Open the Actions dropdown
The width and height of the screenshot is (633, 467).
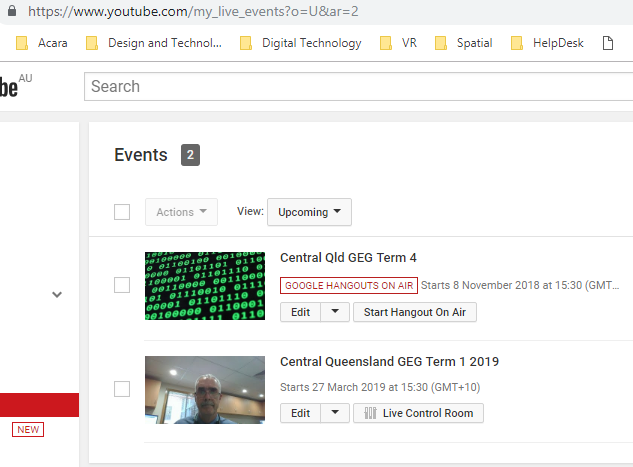[x=181, y=212]
